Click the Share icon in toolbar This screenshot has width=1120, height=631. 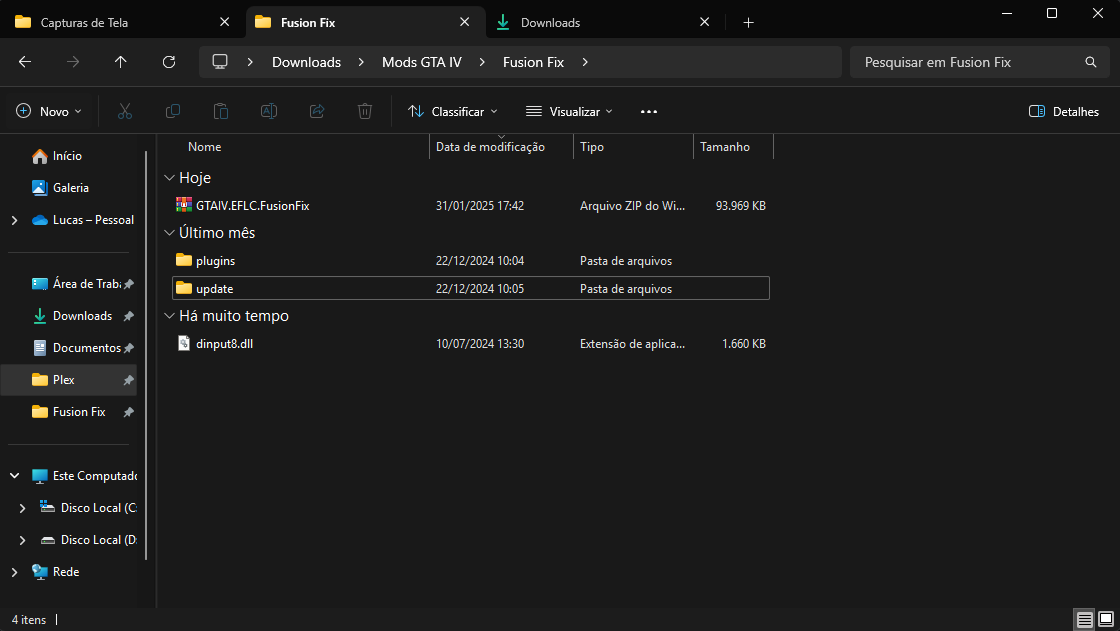317,111
